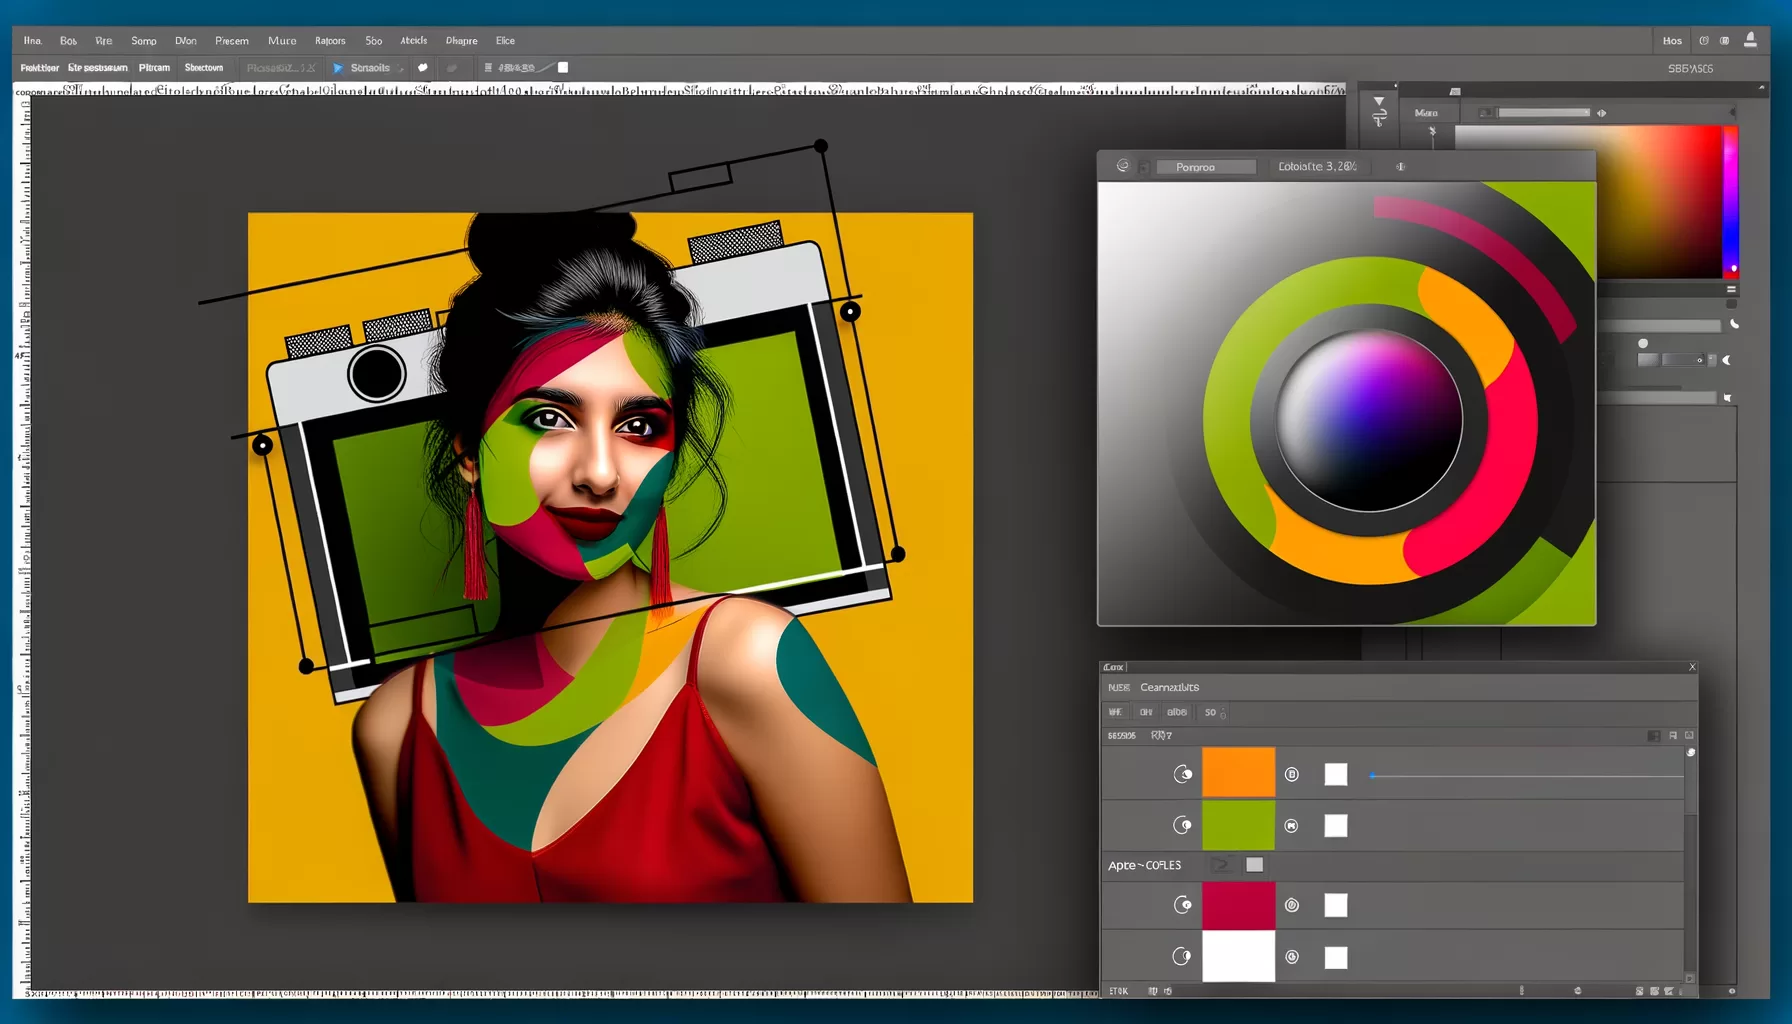Expand the Apte~COFLES group arrow
The height and width of the screenshot is (1024, 1792).
coord(1220,865)
